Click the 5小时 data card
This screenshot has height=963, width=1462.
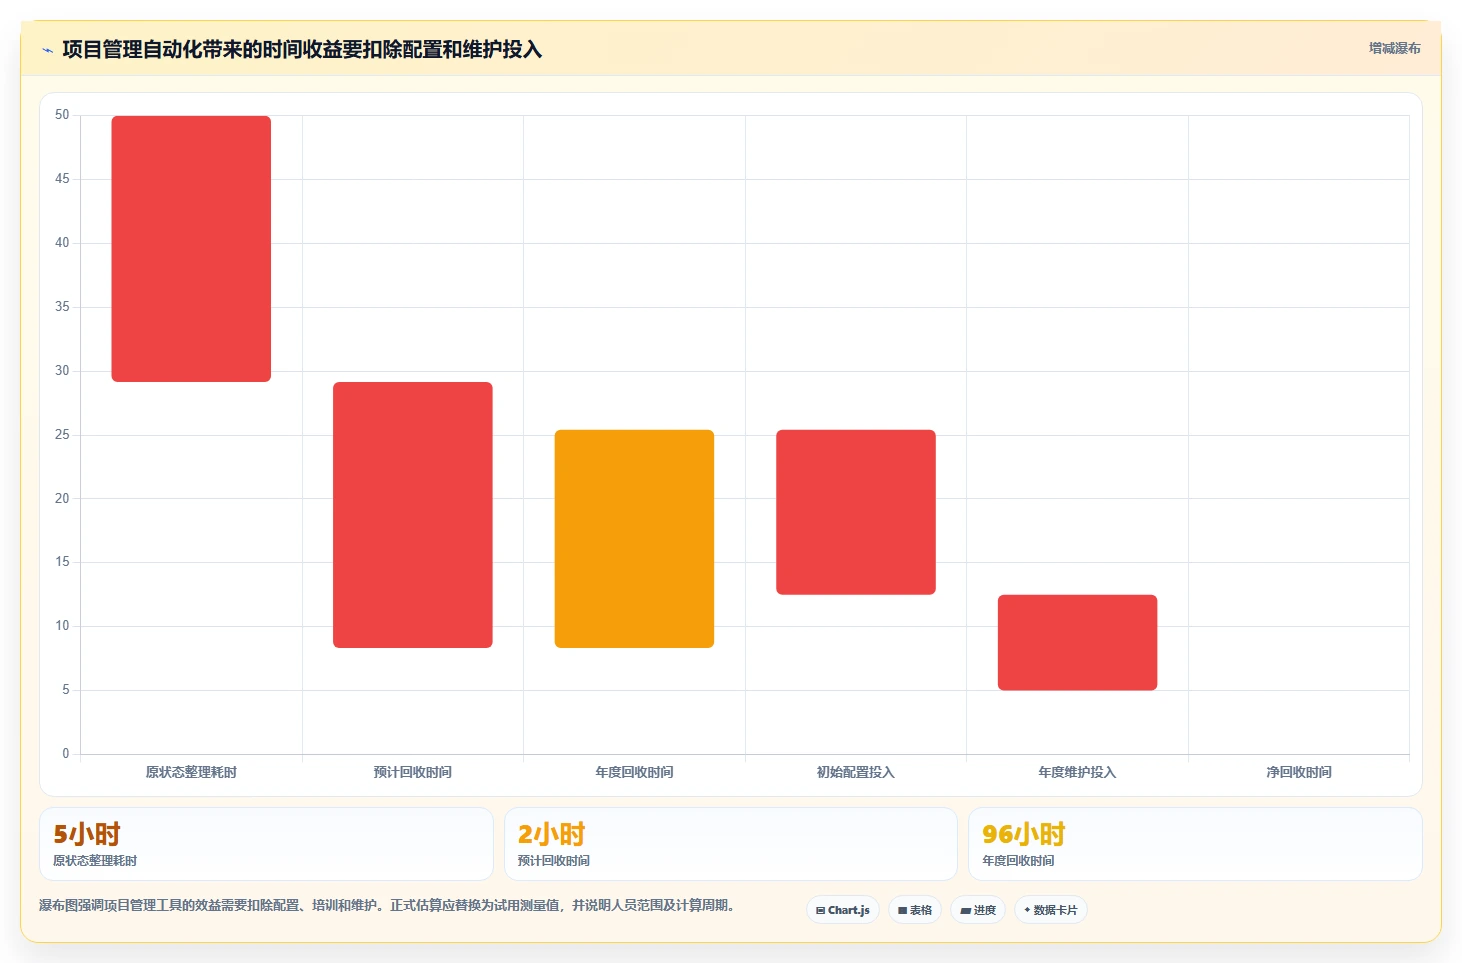pyautogui.click(x=266, y=844)
